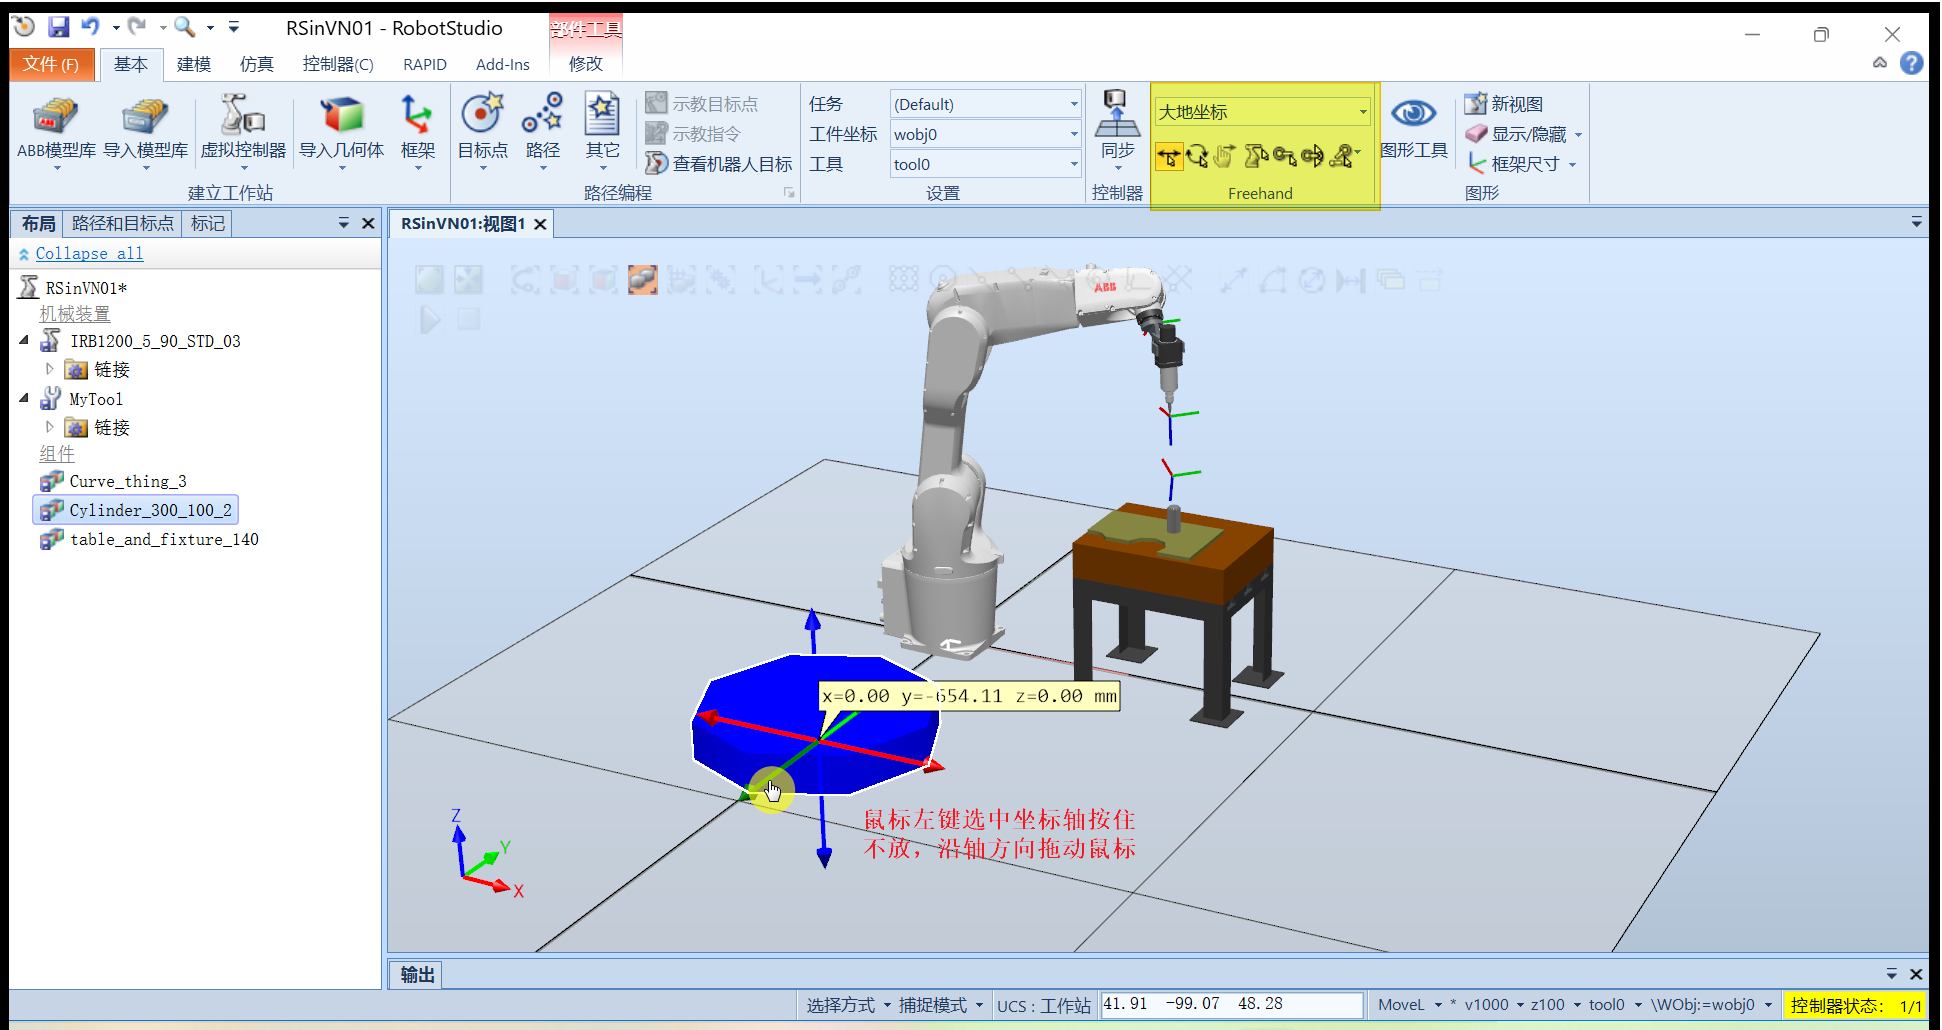
Task: Click the 输出 output panel tab
Action: click(417, 975)
